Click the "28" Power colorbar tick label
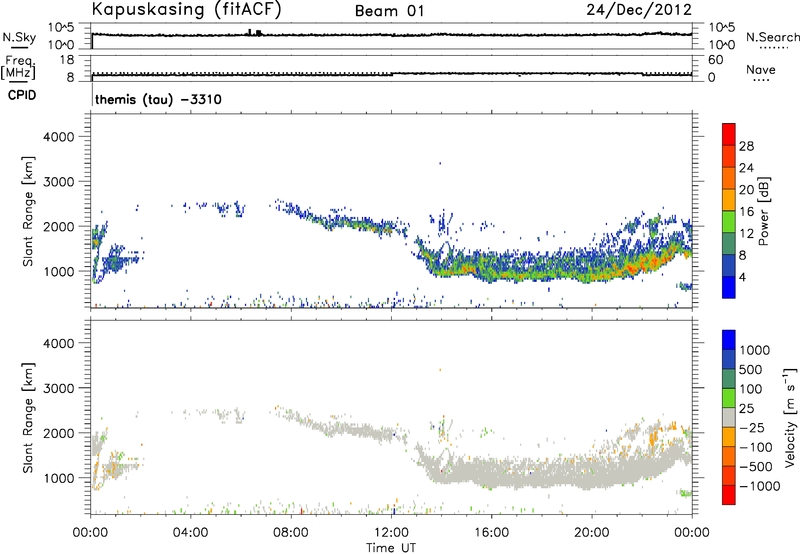The image size is (800, 554). coord(746,146)
